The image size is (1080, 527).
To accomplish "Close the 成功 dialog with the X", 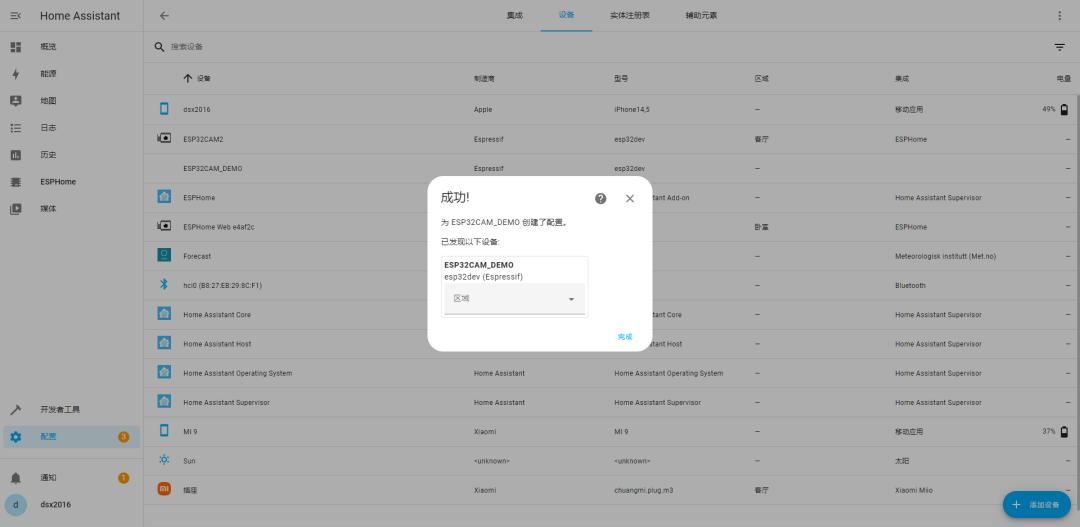I will [x=630, y=198].
